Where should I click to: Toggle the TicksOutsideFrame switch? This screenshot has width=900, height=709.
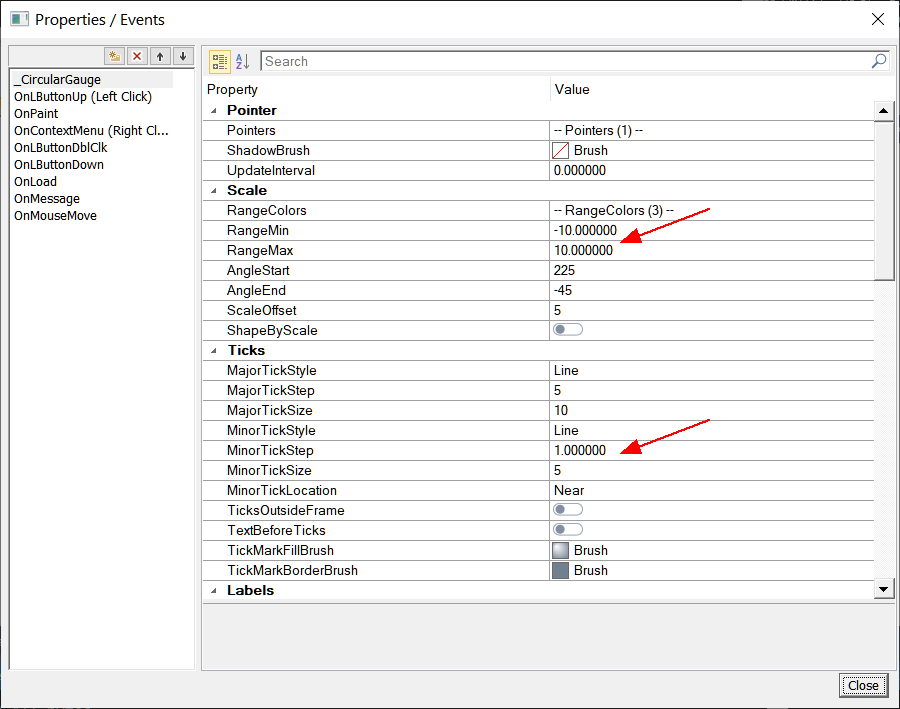click(568, 510)
